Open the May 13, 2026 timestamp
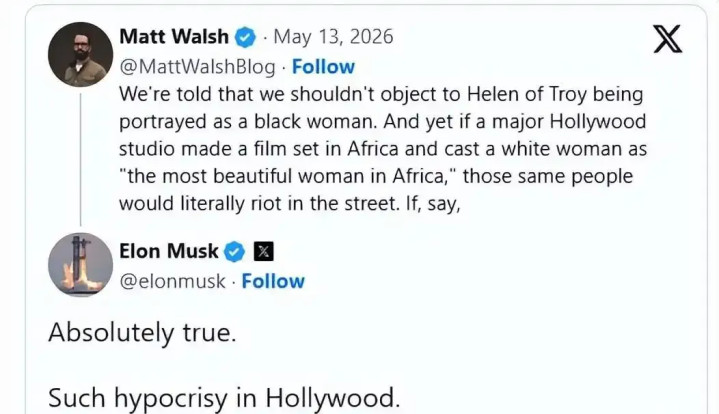The width and height of the screenshot is (719, 414). point(333,37)
